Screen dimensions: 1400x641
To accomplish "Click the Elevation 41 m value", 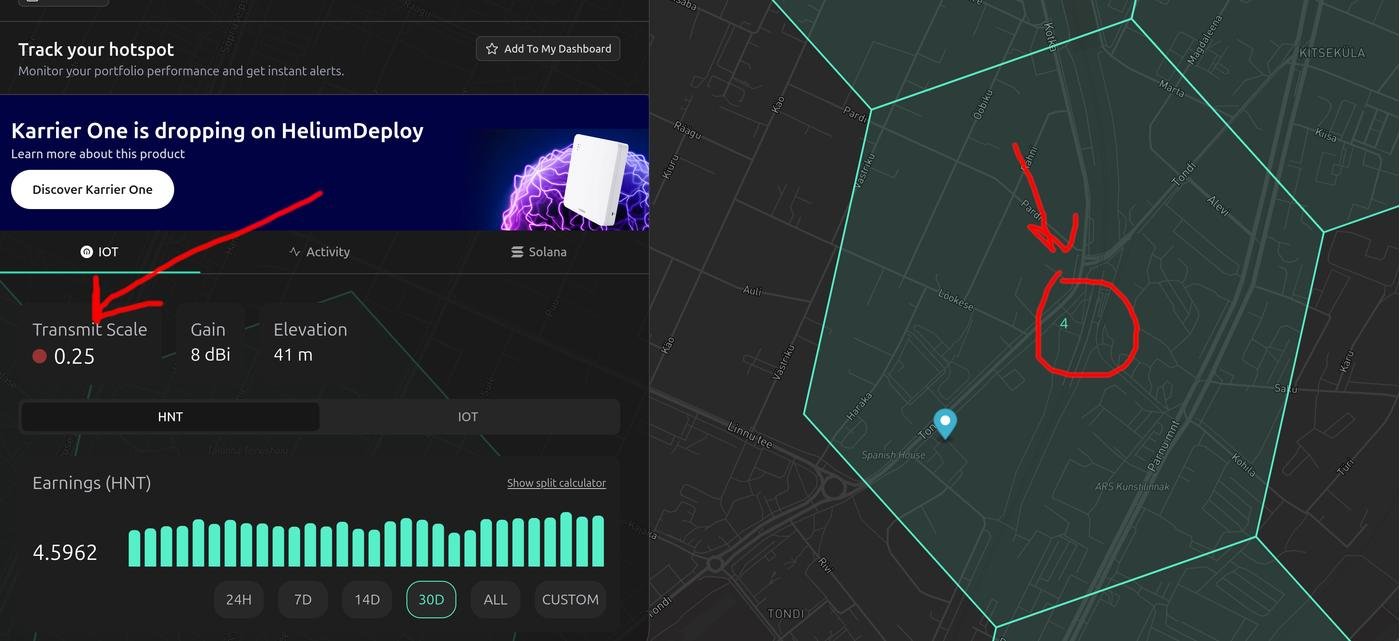I will (x=293, y=354).
